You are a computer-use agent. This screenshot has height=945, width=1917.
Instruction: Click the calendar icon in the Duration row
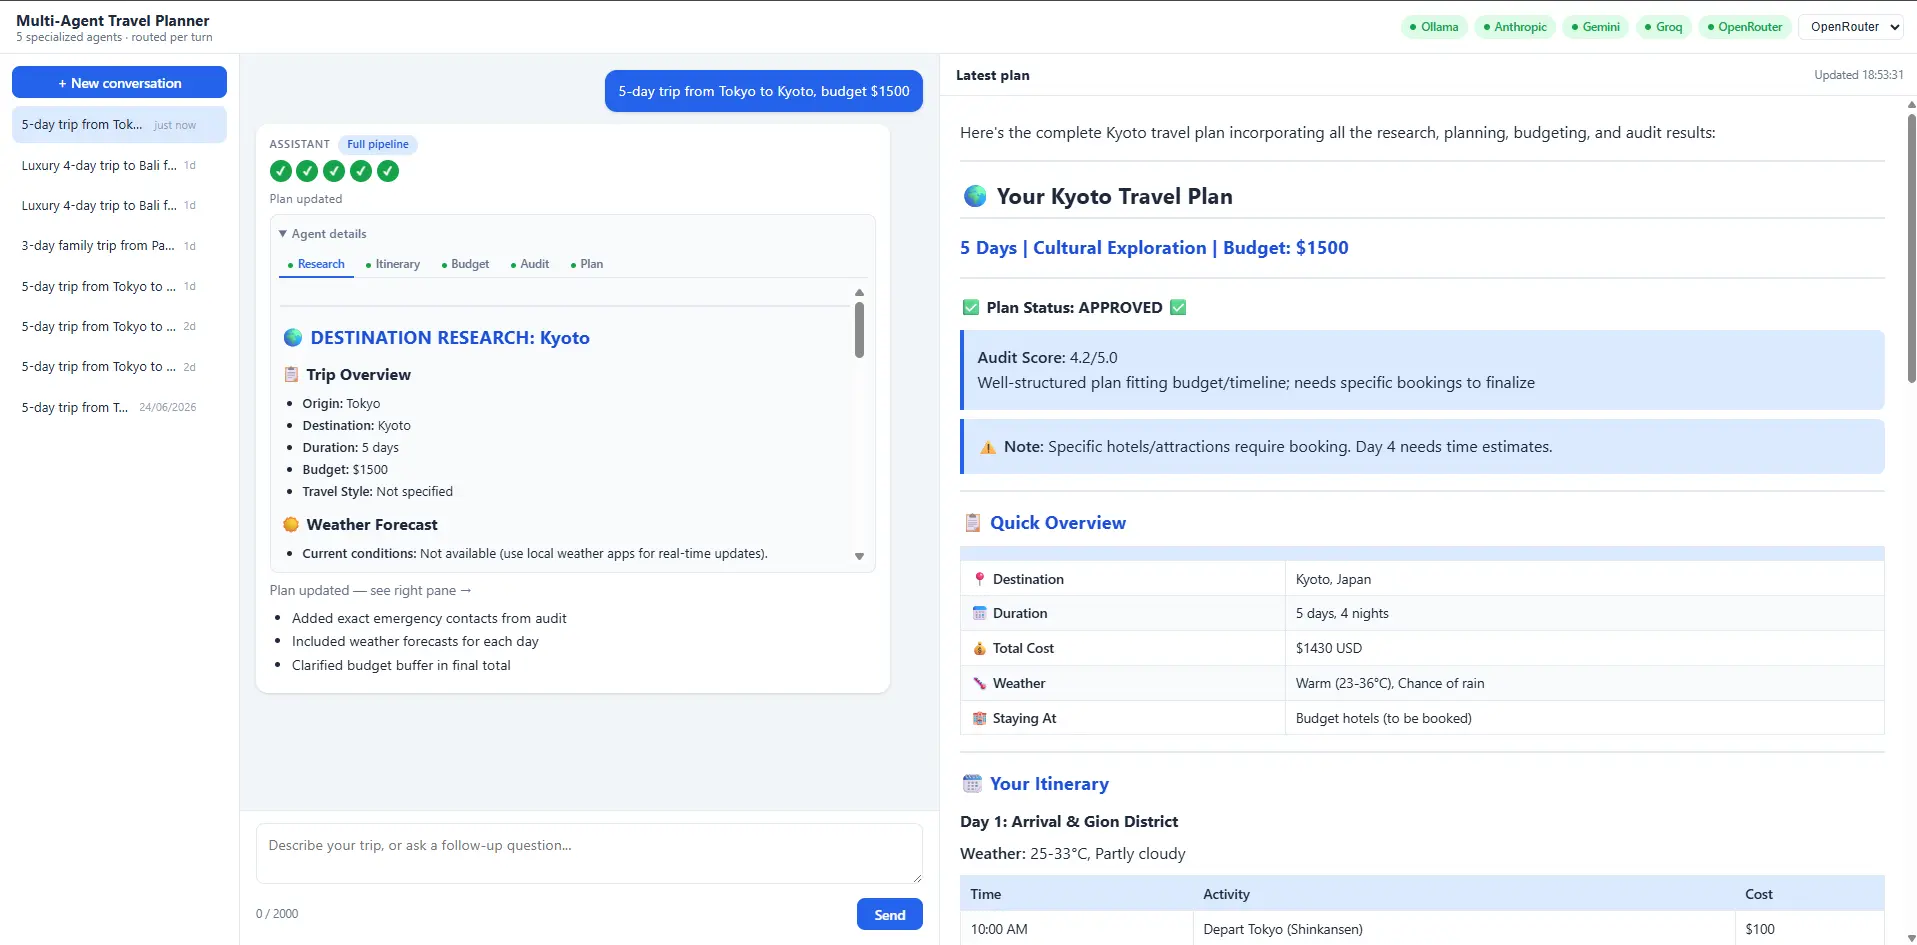point(980,613)
